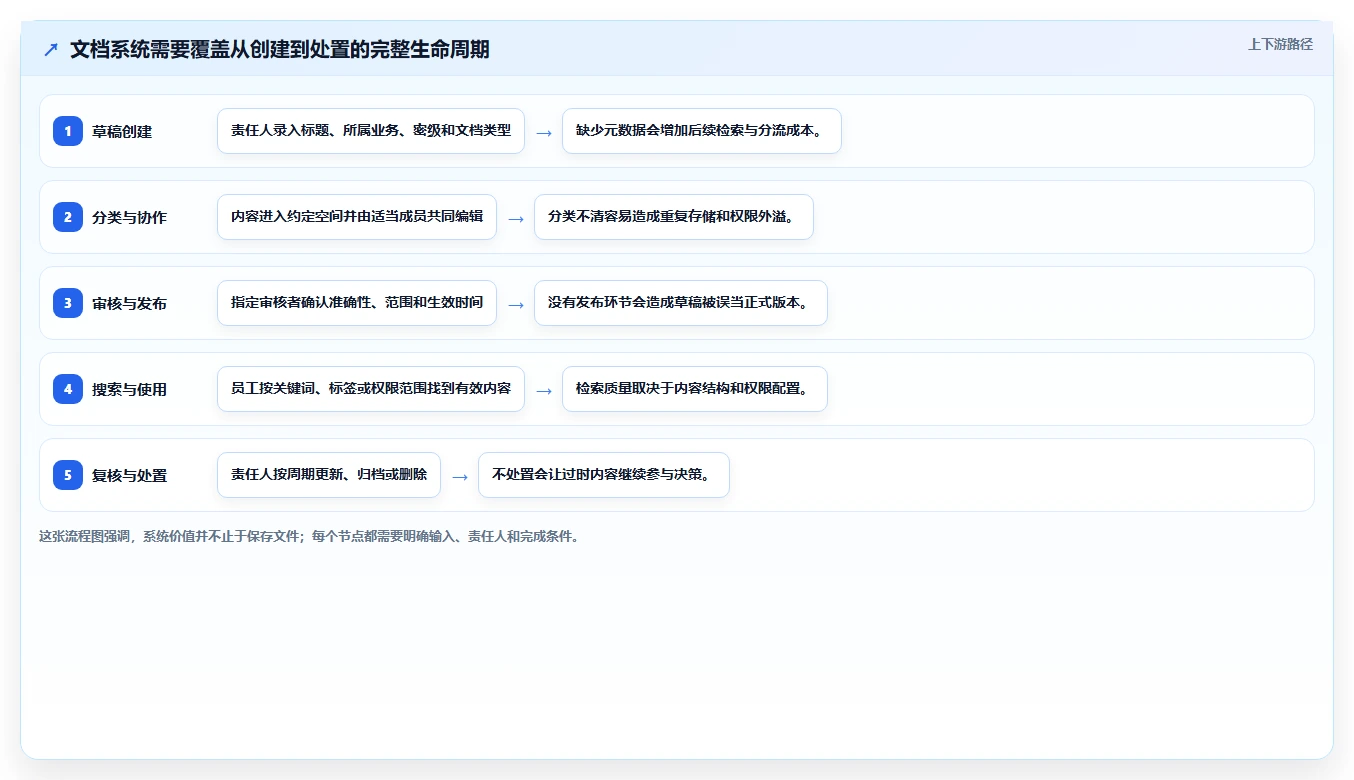Click the 上下游路径 label
Viewport: 1354px width, 780px height.
coord(1280,44)
